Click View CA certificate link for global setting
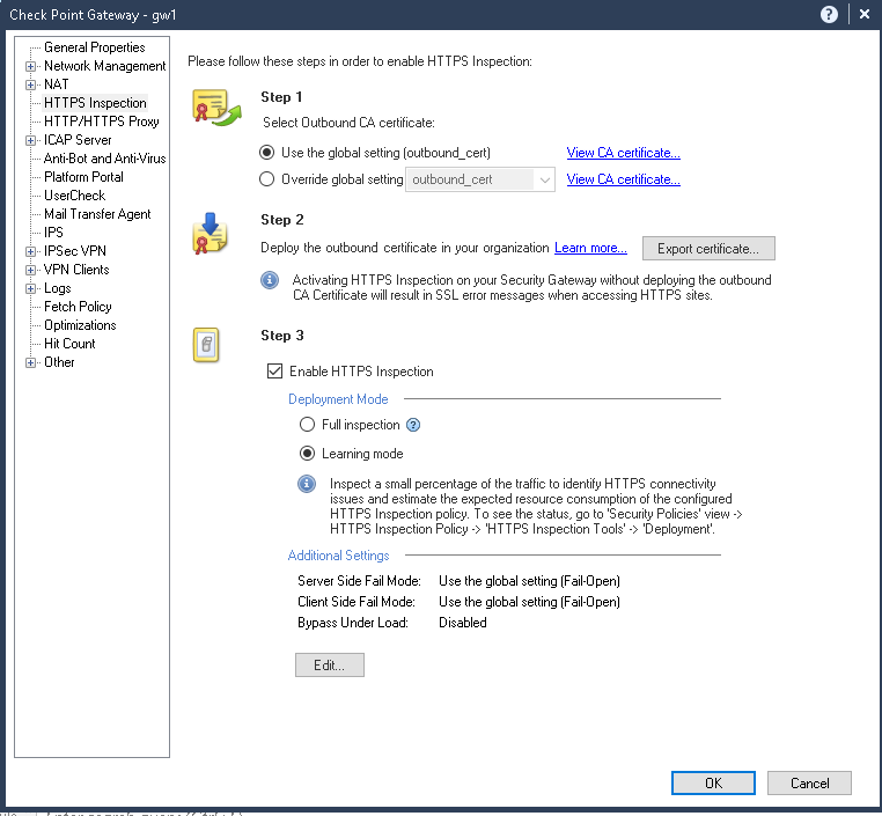Image resolution: width=882 pixels, height=816 pixels. [x=623, y=152]
